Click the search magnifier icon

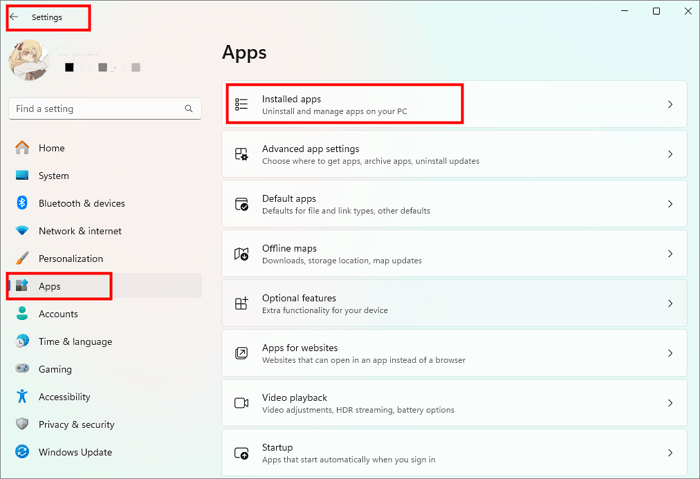click(188, 108)
